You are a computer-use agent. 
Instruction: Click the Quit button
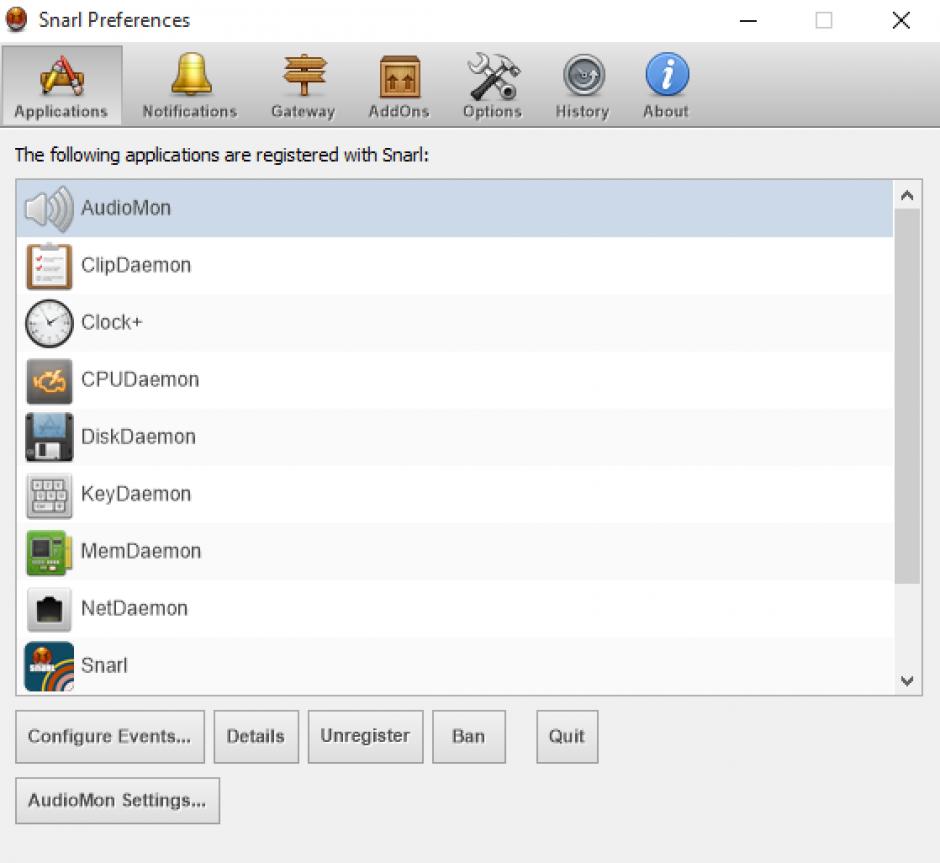coord(567,737)
